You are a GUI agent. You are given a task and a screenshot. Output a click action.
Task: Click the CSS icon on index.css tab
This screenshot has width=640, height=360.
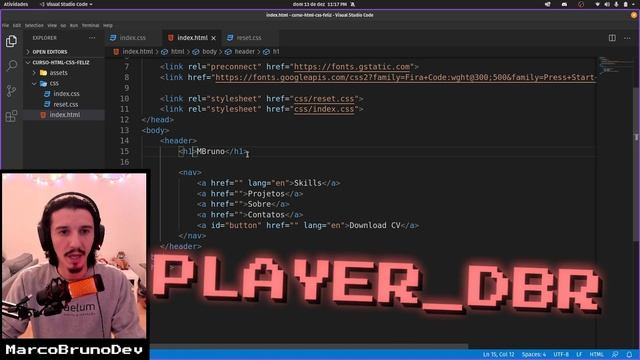(x=113, y=38)
